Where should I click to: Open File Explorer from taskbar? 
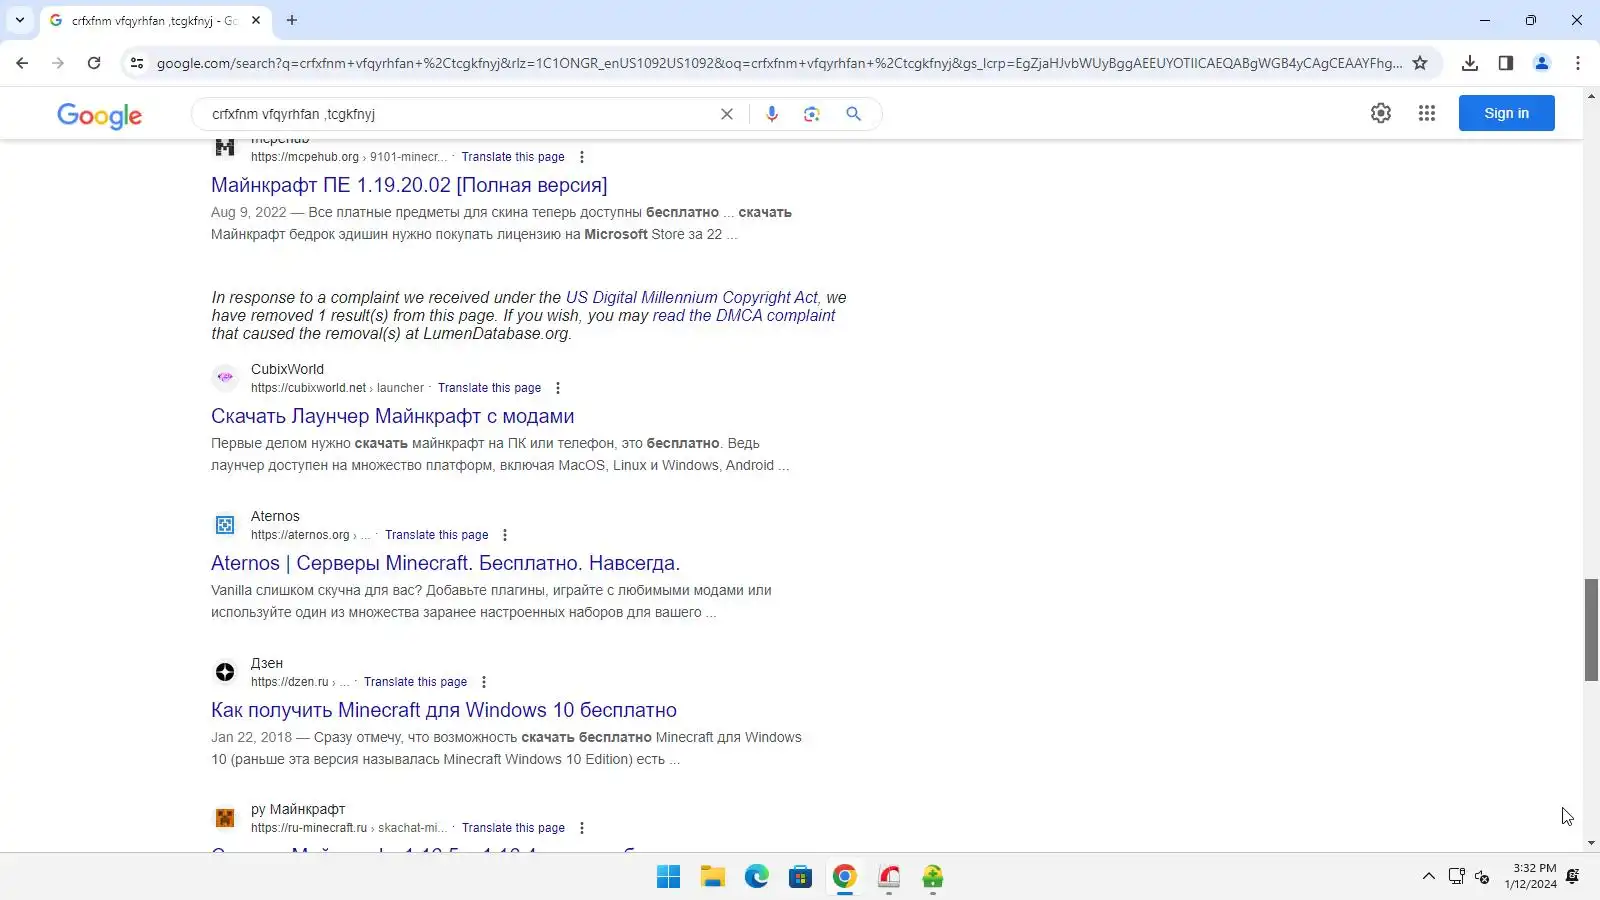(x=712, y=877)
